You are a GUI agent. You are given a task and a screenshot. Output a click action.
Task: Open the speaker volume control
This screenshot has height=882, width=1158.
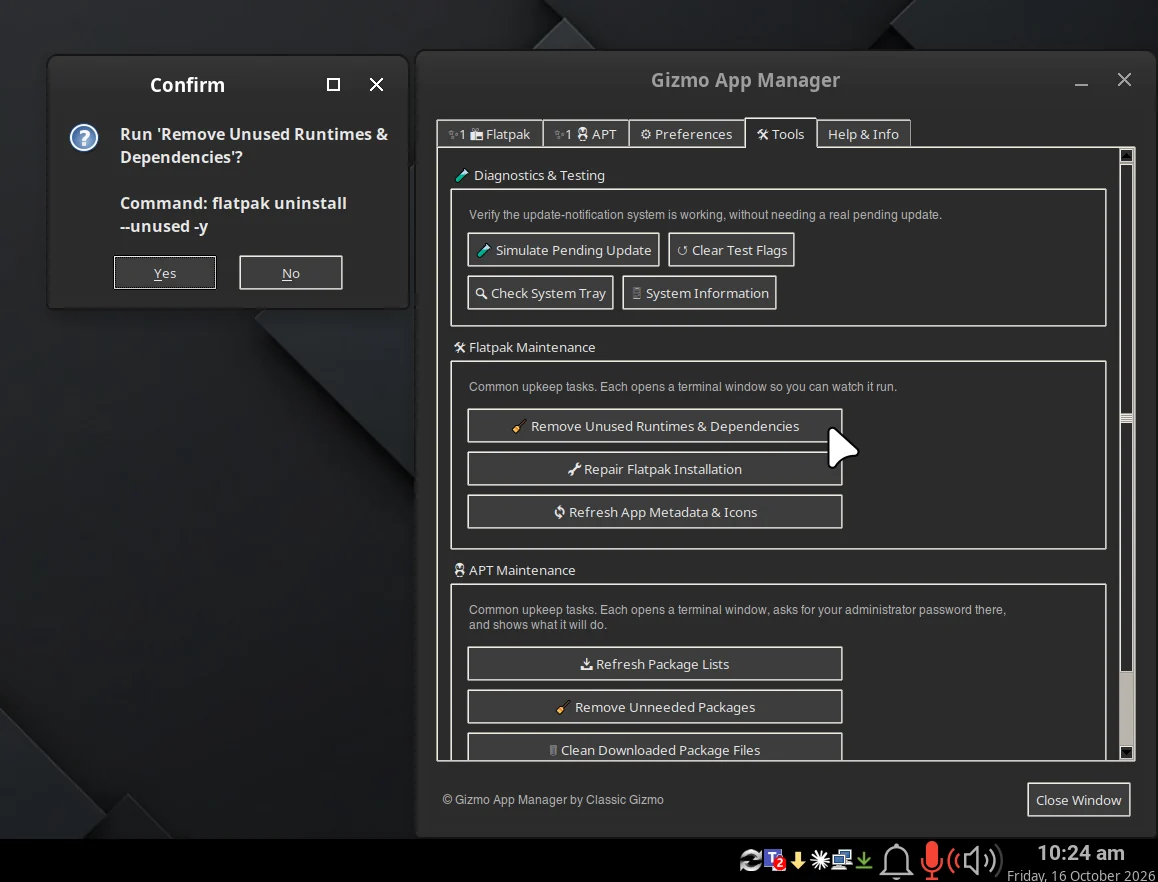[x=975, y=861]
